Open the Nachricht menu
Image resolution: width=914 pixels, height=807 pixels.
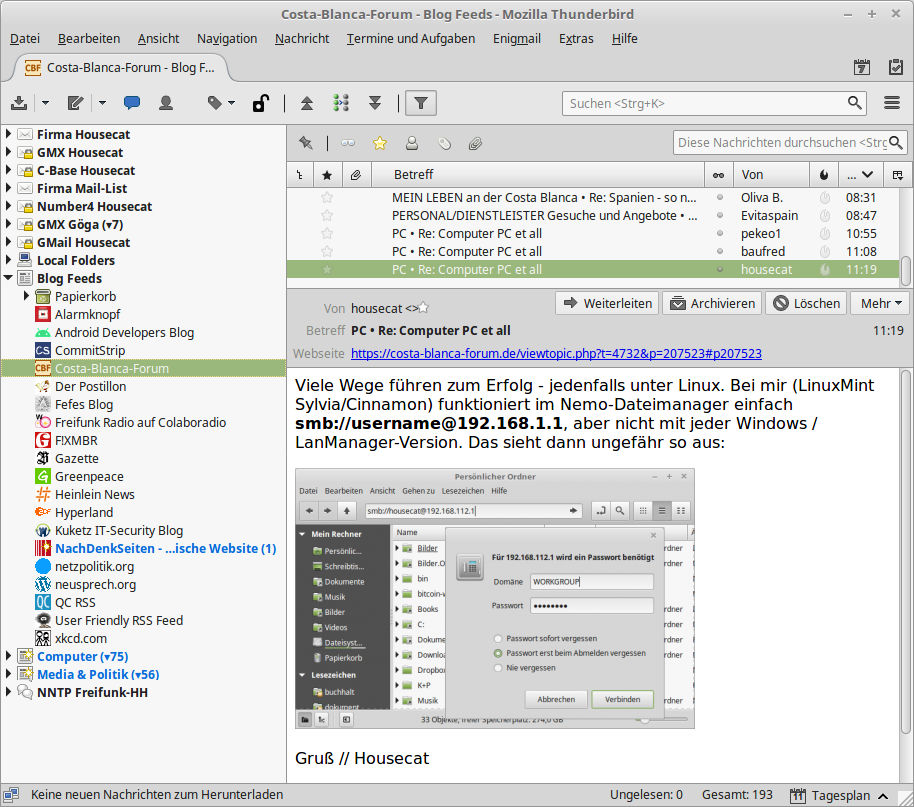302,39
